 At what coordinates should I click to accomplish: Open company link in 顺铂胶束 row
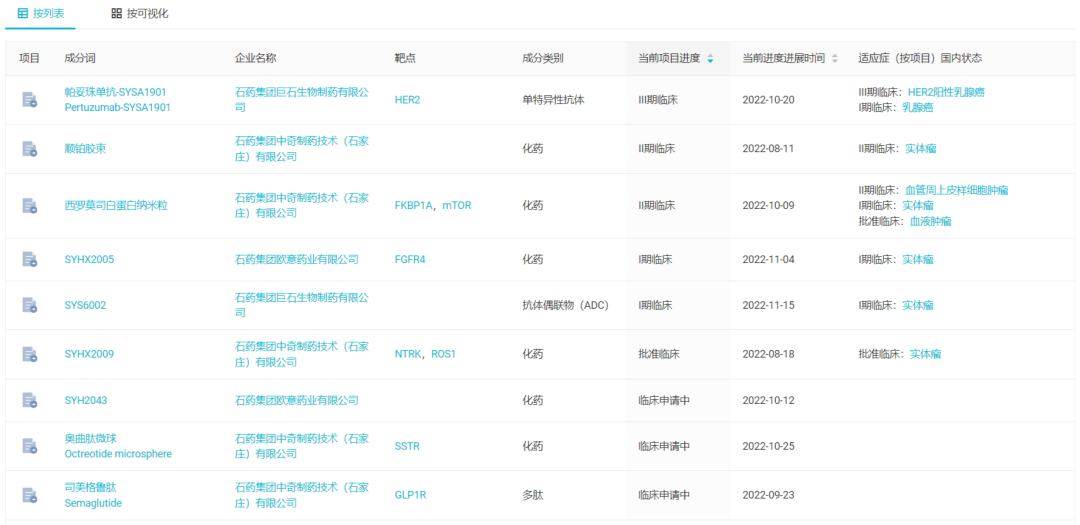pyautogui.click(x=302, y=148)
